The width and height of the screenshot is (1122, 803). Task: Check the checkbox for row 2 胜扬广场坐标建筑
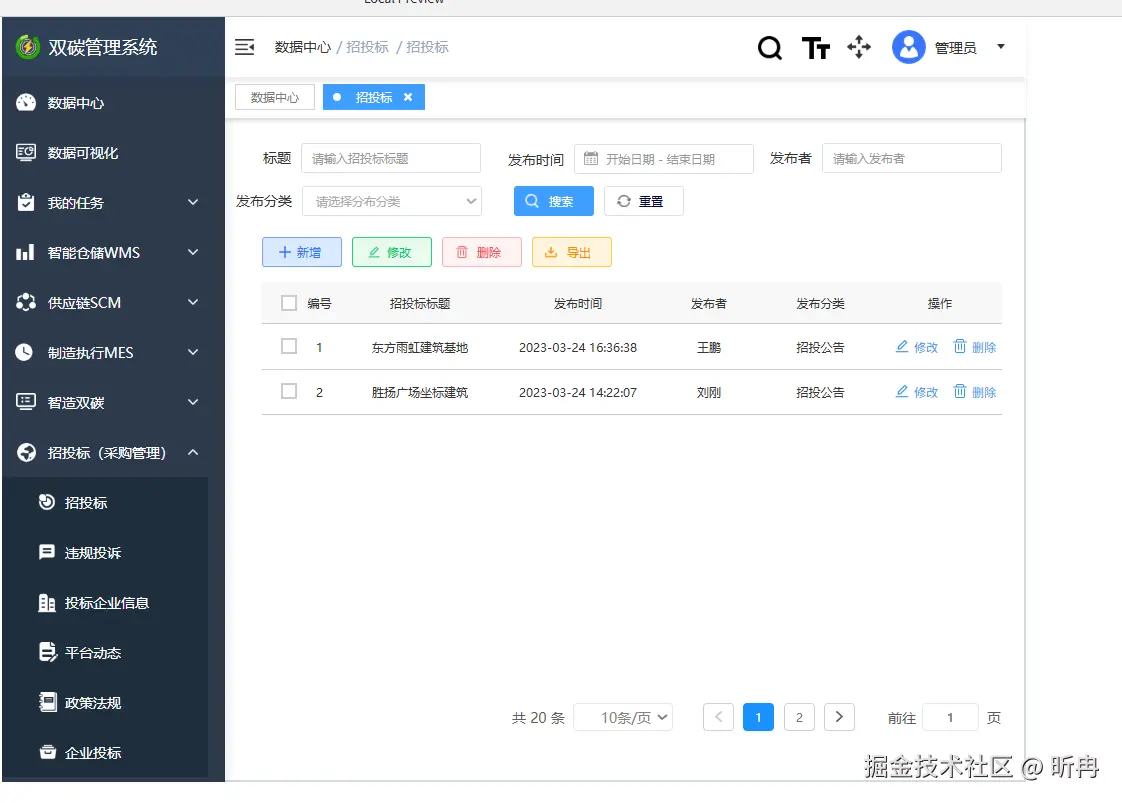click(289, 391)
